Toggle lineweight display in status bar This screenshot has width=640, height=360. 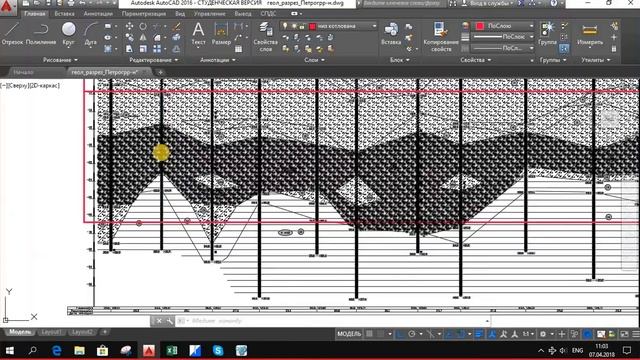[479, 334]
